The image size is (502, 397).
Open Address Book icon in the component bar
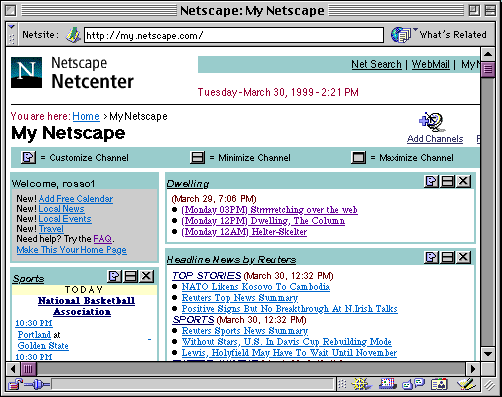coord(439,384)
